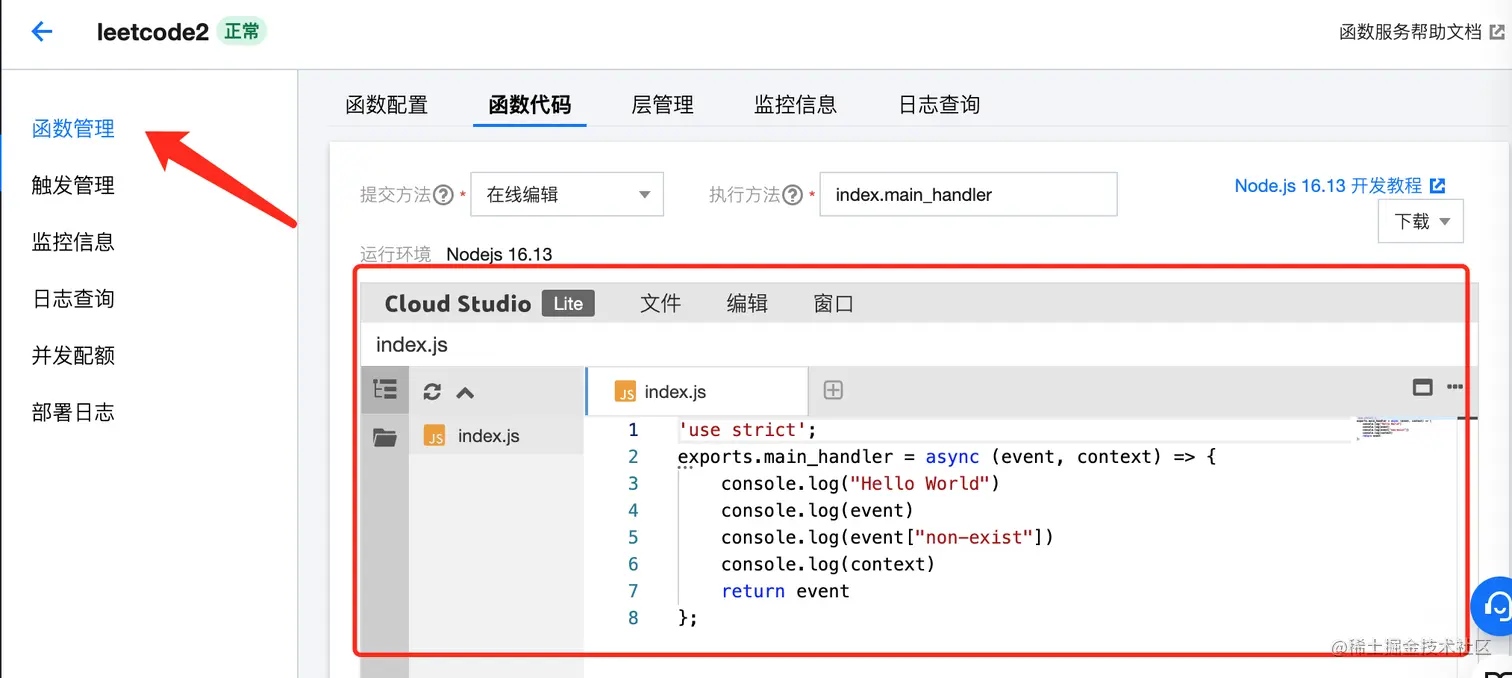Image resolution: width=1512 pixels, height=678 pixels.
Task: Open the 编辑 menu in Cloud Studio
Action: 747,304
